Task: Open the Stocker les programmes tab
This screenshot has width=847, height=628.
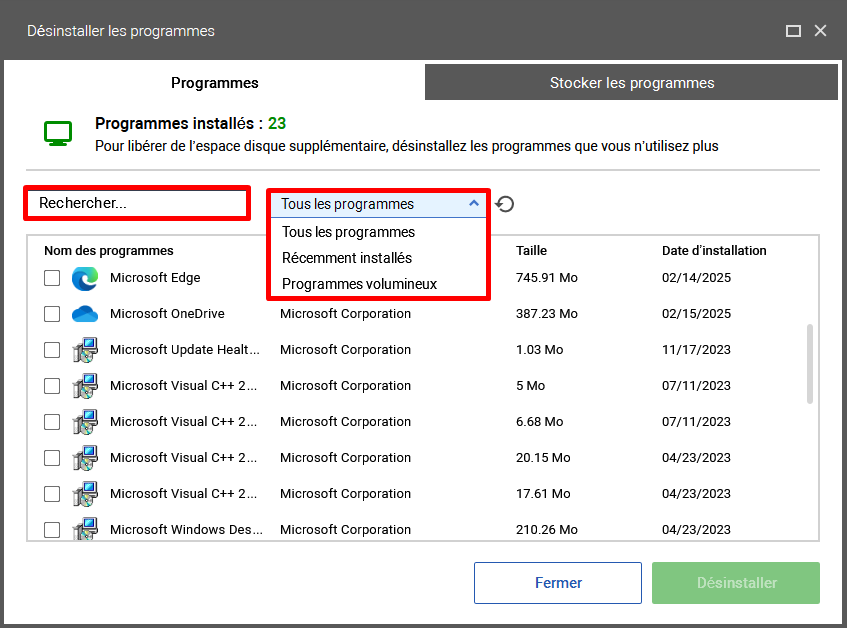Action: pyautogui.click(x=631, y=83)
